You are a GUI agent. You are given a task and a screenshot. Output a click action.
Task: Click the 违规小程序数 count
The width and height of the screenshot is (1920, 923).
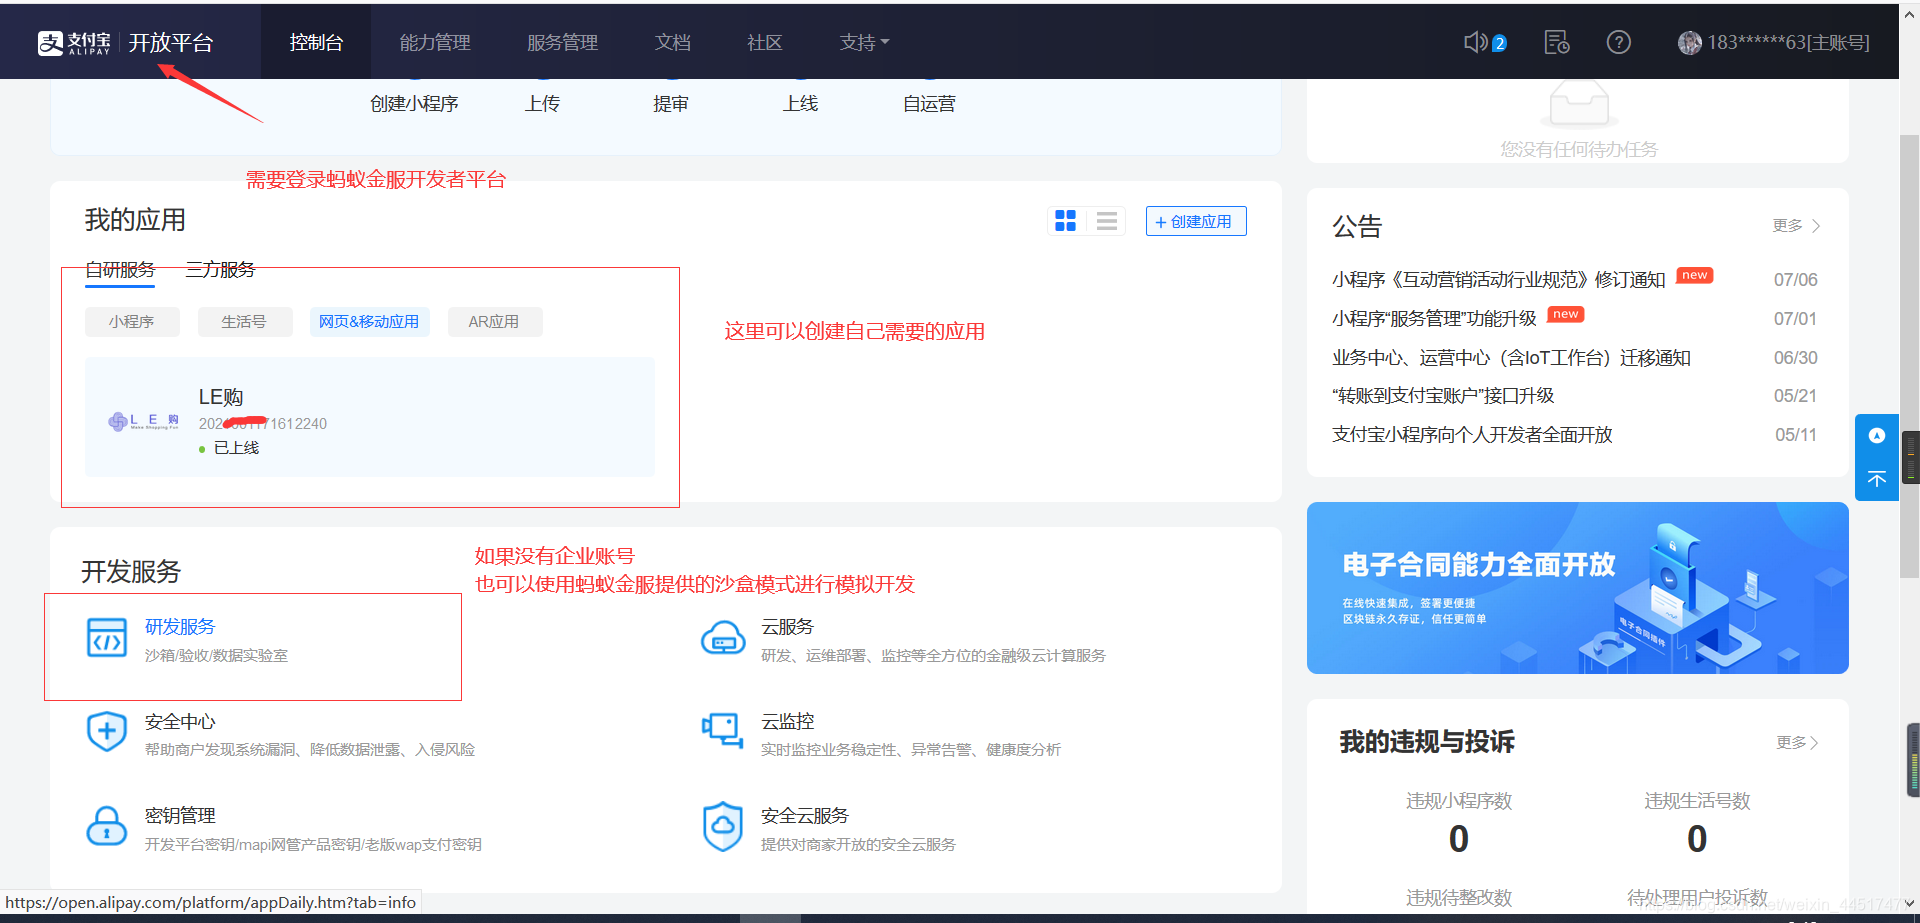[1459, 839]
